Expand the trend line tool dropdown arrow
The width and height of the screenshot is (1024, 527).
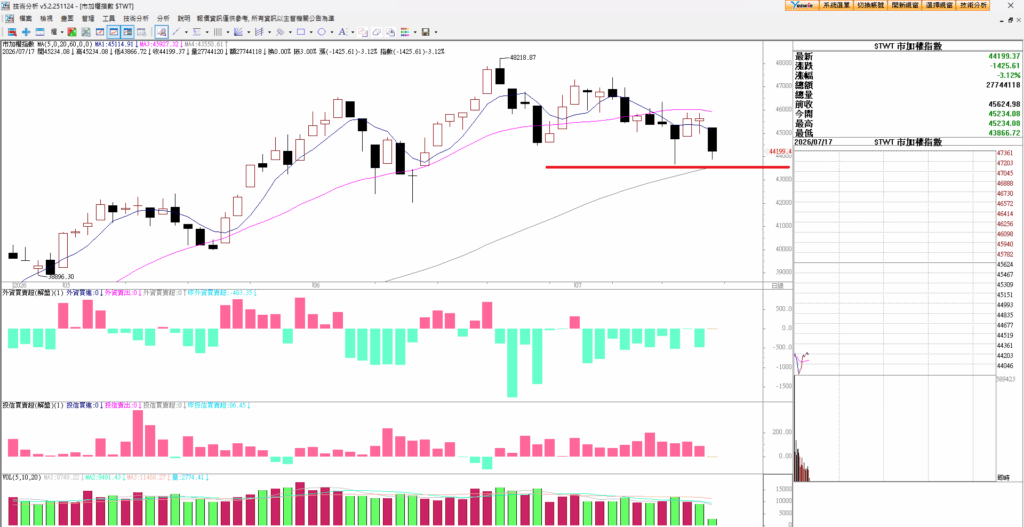tap(186, 32)
